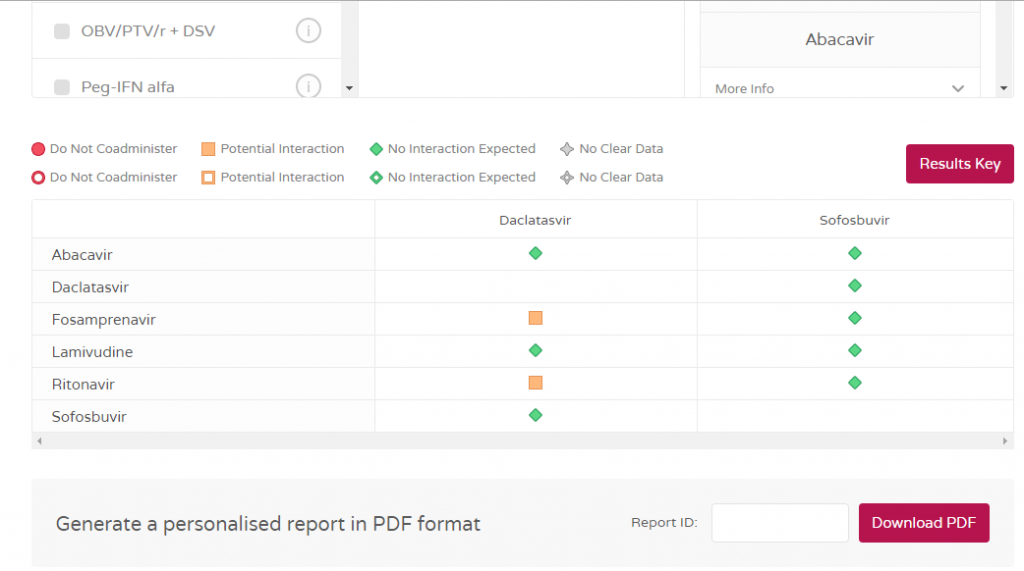Click the table's right horizontal scroll arrow

pos(1006,441)
